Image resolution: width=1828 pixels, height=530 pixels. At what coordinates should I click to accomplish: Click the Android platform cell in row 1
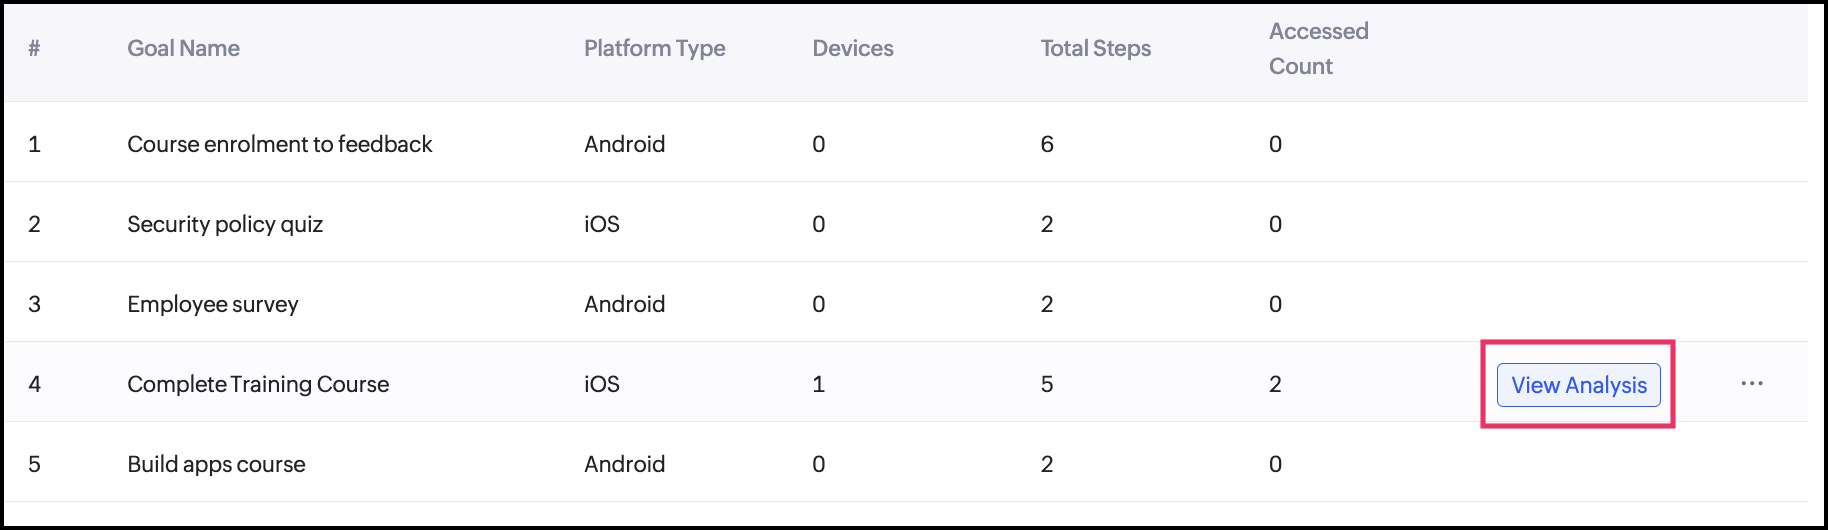pyautogui.click(x=624, y=144)
